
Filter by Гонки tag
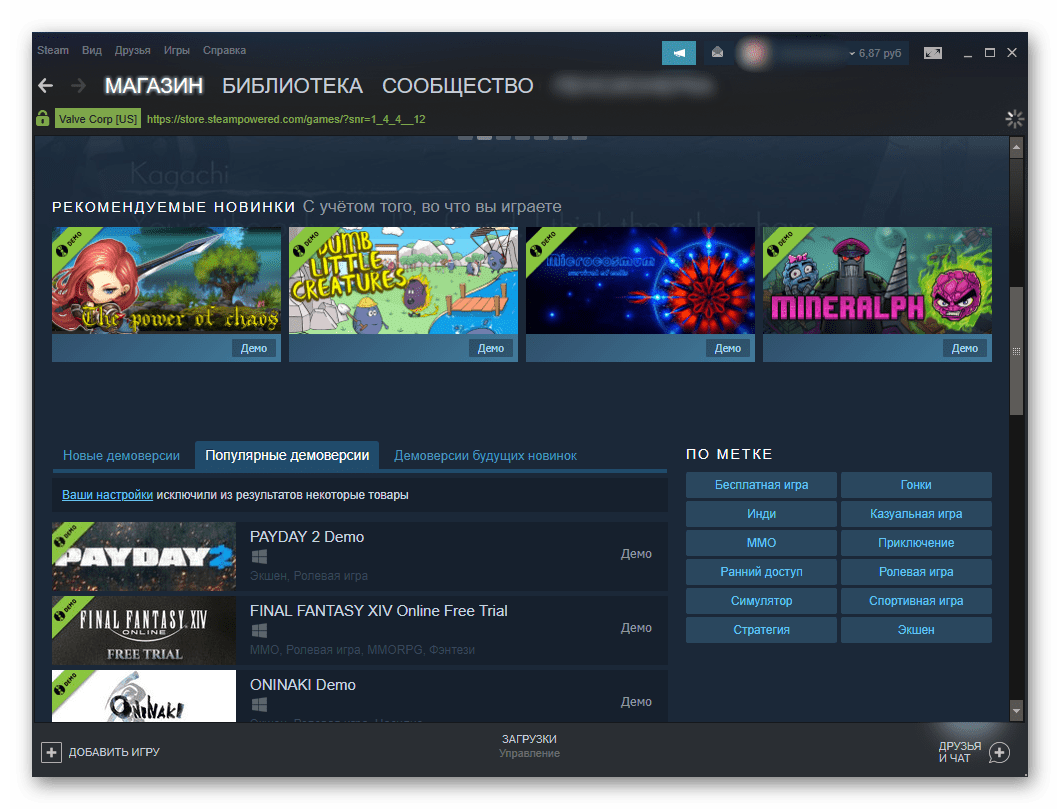click(916, 485)
